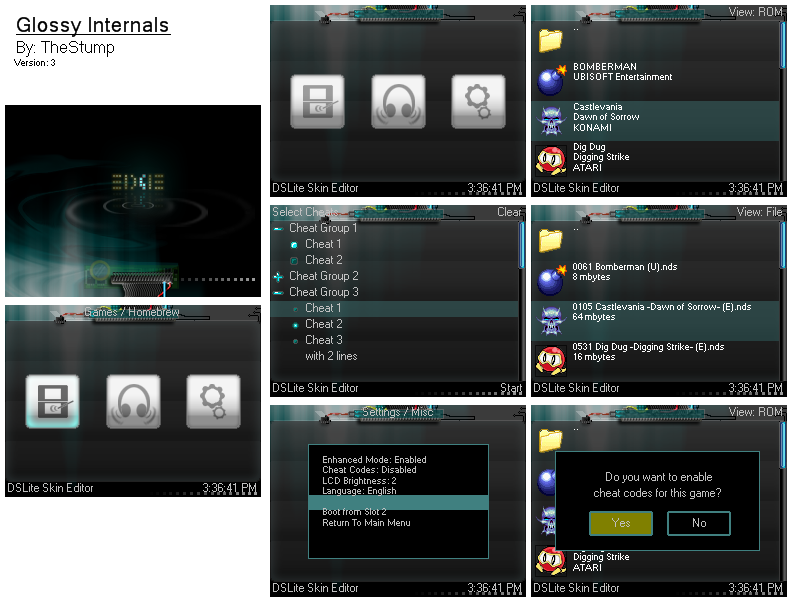Viewport: 792px width, 602px height.
Task: Click the 'By: TheStump' author text
Action: [x=65, y=47]
